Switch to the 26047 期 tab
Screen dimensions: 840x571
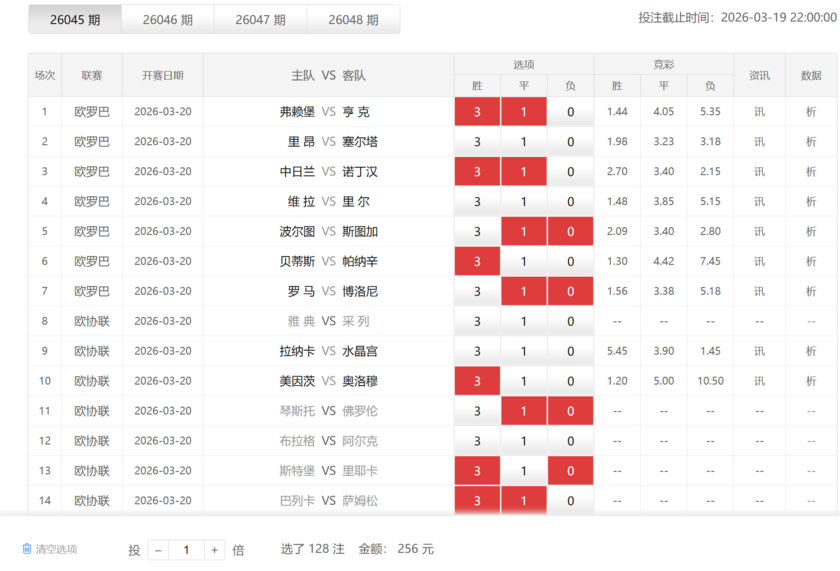tap(260, 19)
